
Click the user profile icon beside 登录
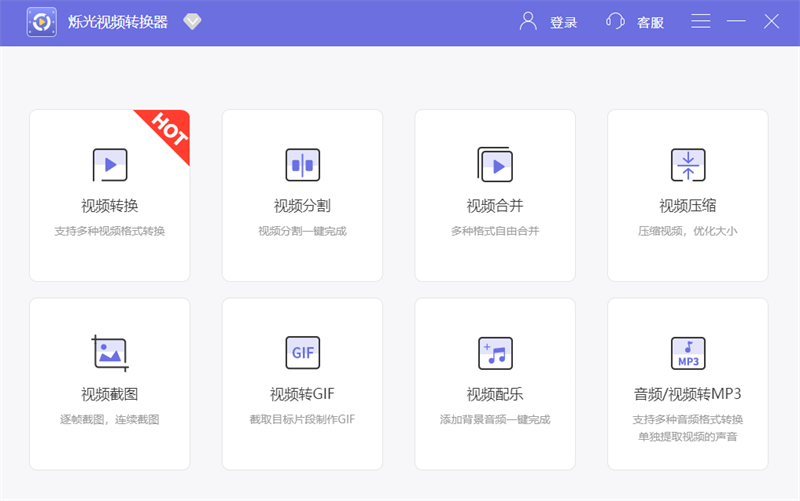[528, 21]
